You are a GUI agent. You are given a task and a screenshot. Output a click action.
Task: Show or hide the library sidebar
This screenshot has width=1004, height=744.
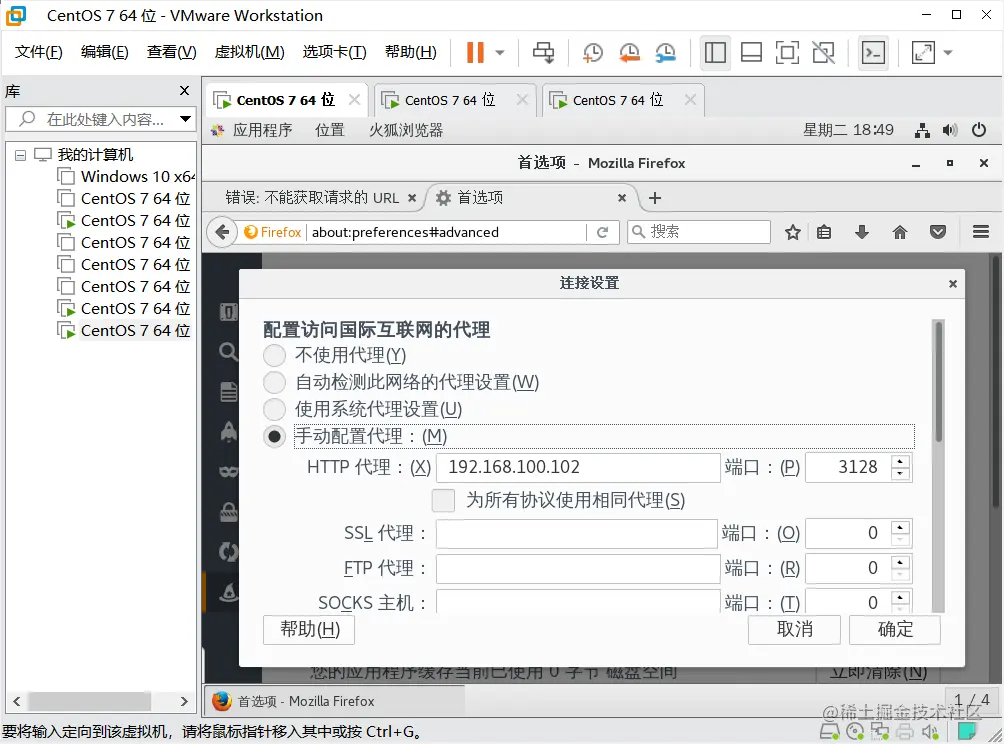point(715,53)
